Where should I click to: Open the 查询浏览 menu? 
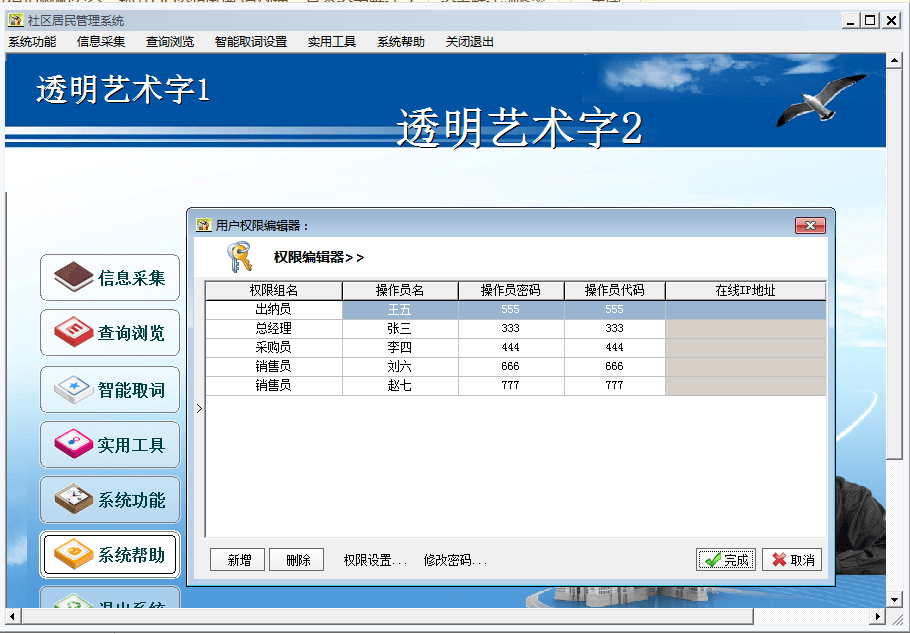(x=170, y=42)
